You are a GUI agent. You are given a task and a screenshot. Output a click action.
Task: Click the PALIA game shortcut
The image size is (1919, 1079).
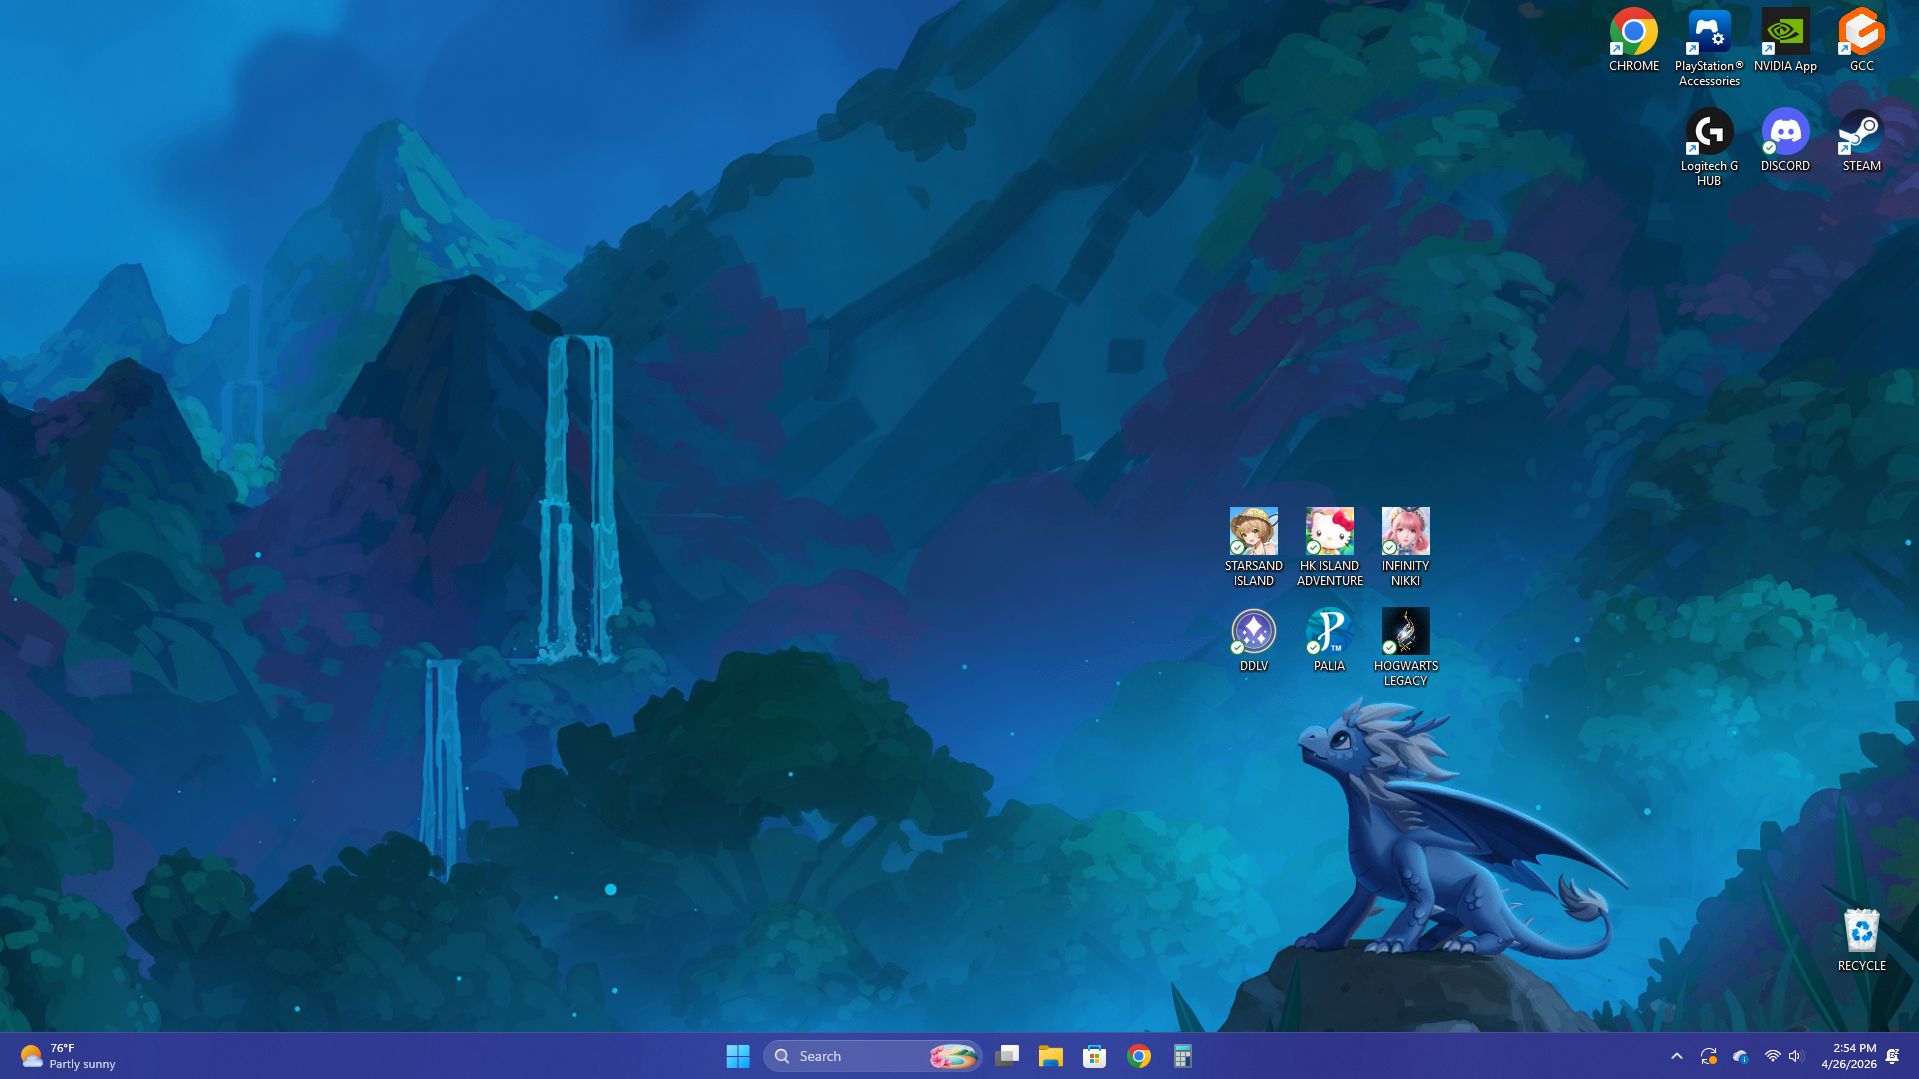(x=1329, y=641)
